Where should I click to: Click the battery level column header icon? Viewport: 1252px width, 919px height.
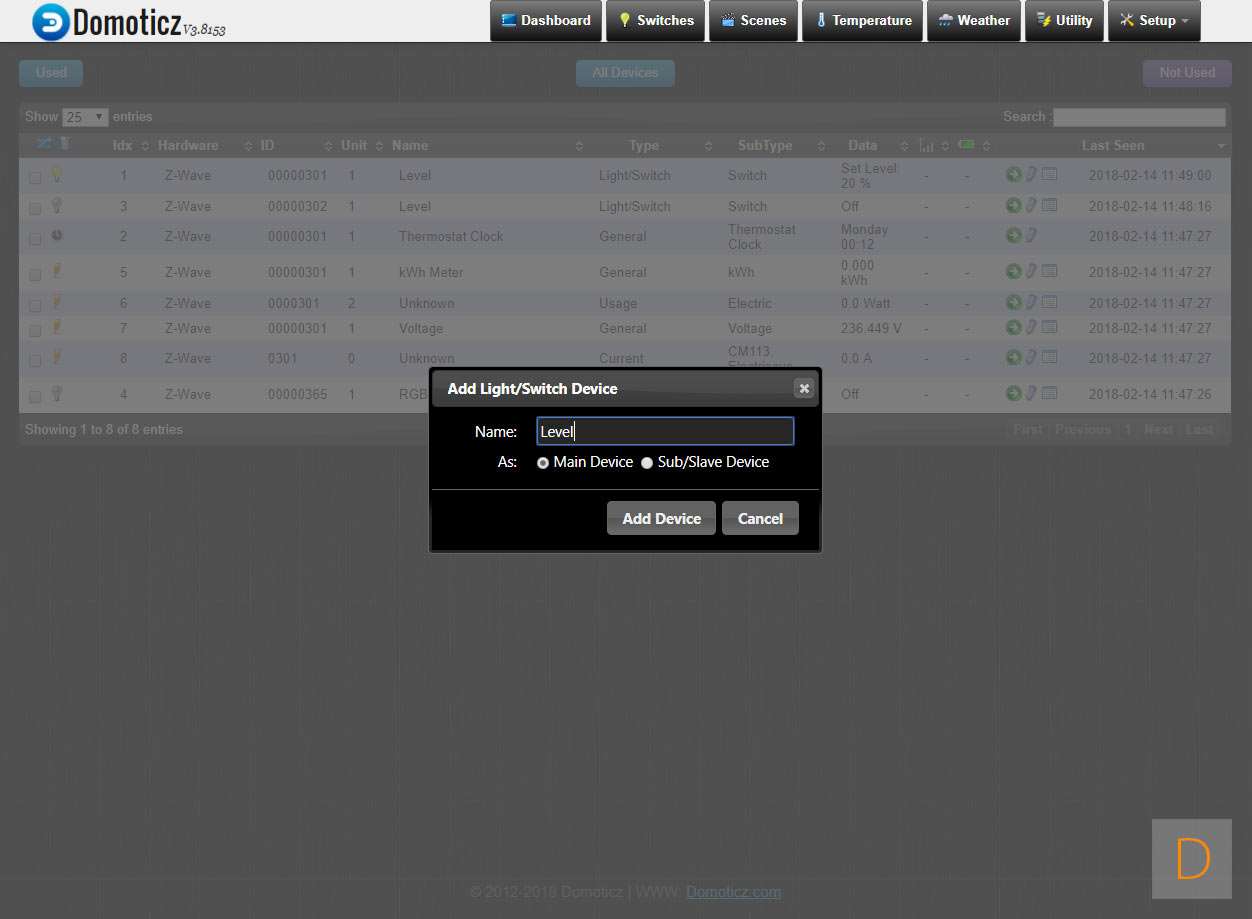click(x=966, y=145)
